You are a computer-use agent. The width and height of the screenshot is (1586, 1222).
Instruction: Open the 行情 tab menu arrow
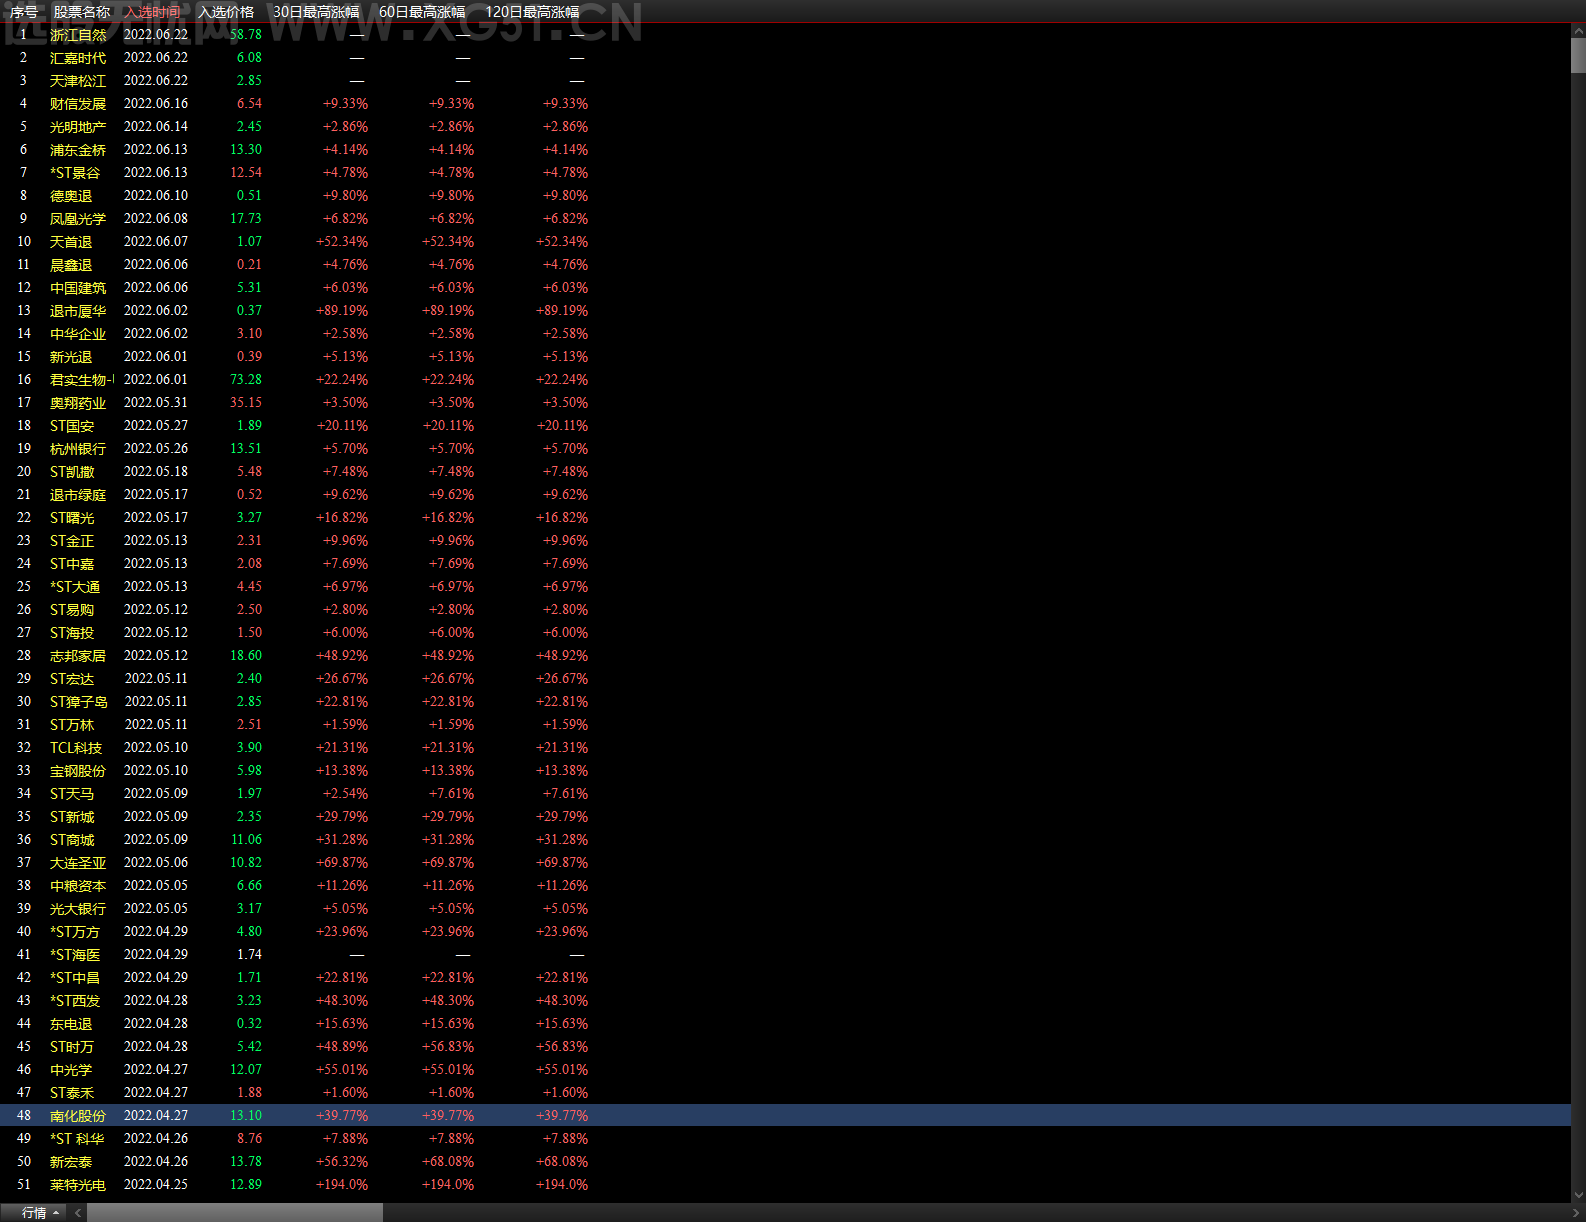point(56,1213)
